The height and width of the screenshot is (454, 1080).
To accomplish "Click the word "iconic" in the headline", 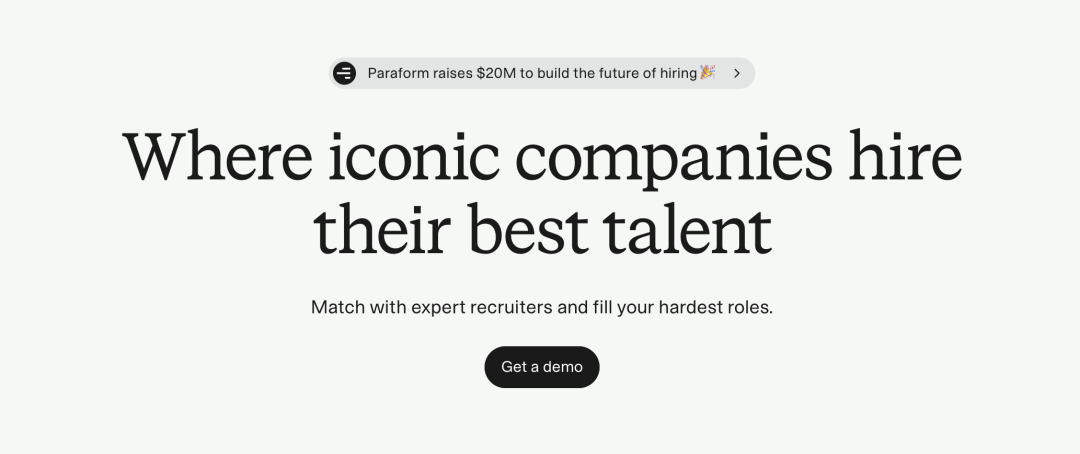I will (x=413, y=156).
